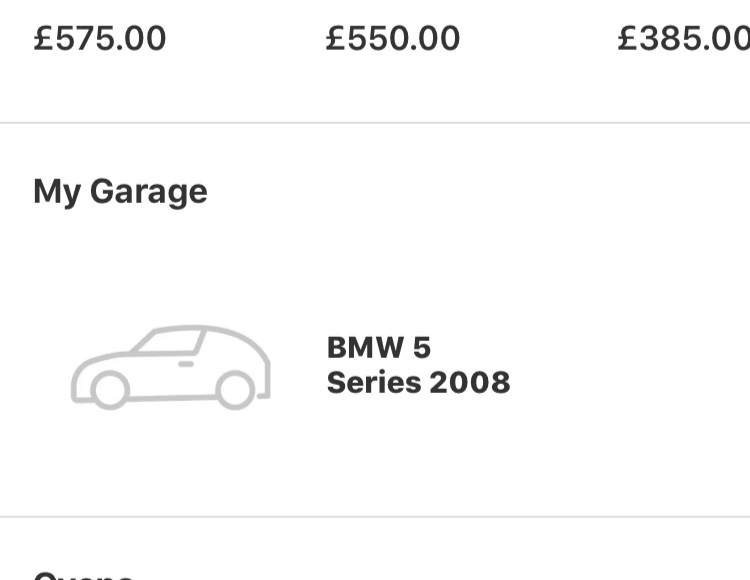Viewport: 750px width, 580px height.
Task: Click the 'Series 2008' text line
Action: [419, 383]
